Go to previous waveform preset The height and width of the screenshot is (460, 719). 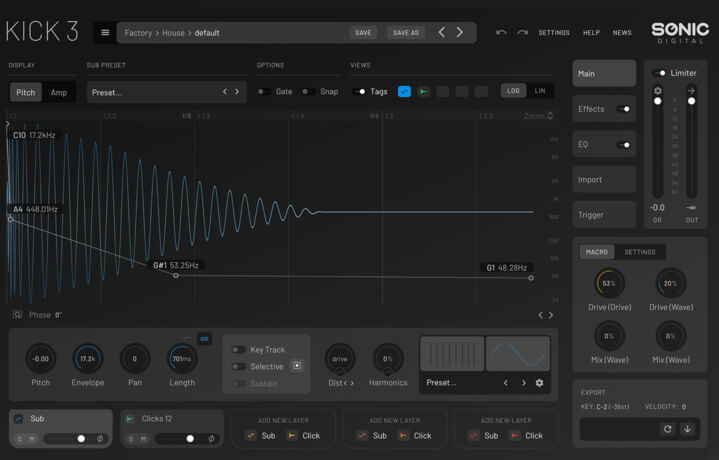[506, 382]
